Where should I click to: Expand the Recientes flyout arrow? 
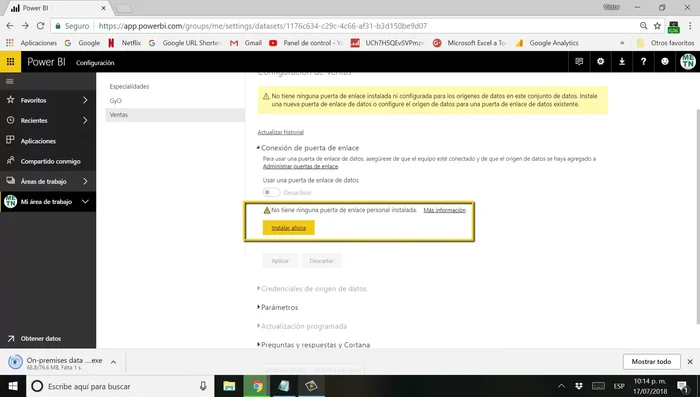point(85,120)
